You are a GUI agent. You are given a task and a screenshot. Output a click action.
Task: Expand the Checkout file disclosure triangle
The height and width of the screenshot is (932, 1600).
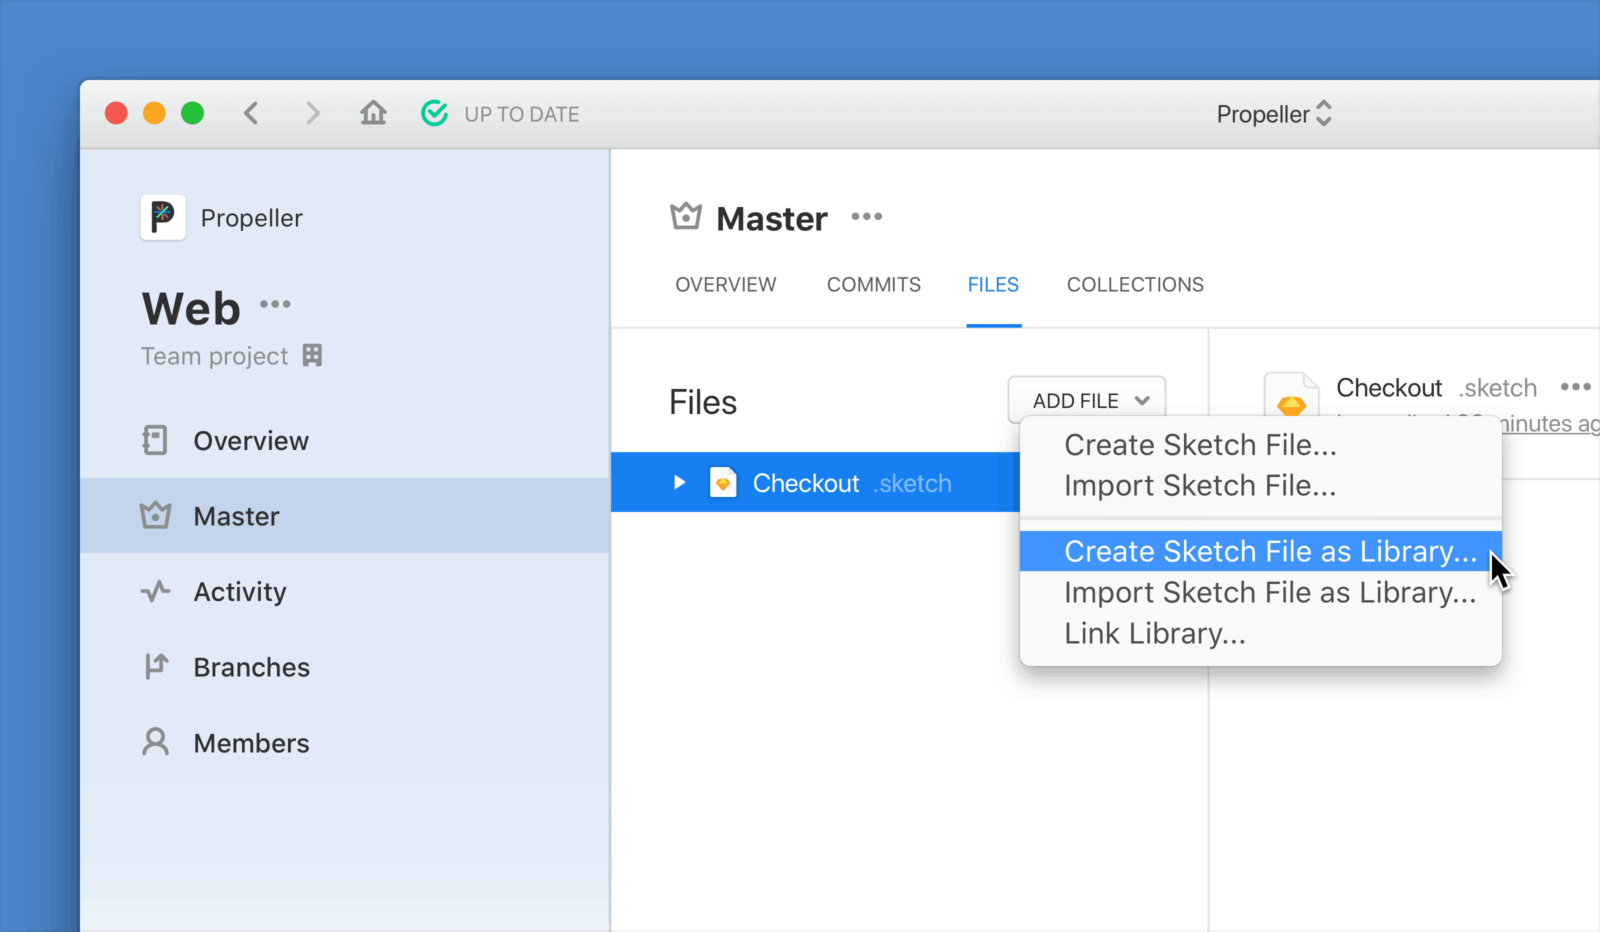point(679,482)
